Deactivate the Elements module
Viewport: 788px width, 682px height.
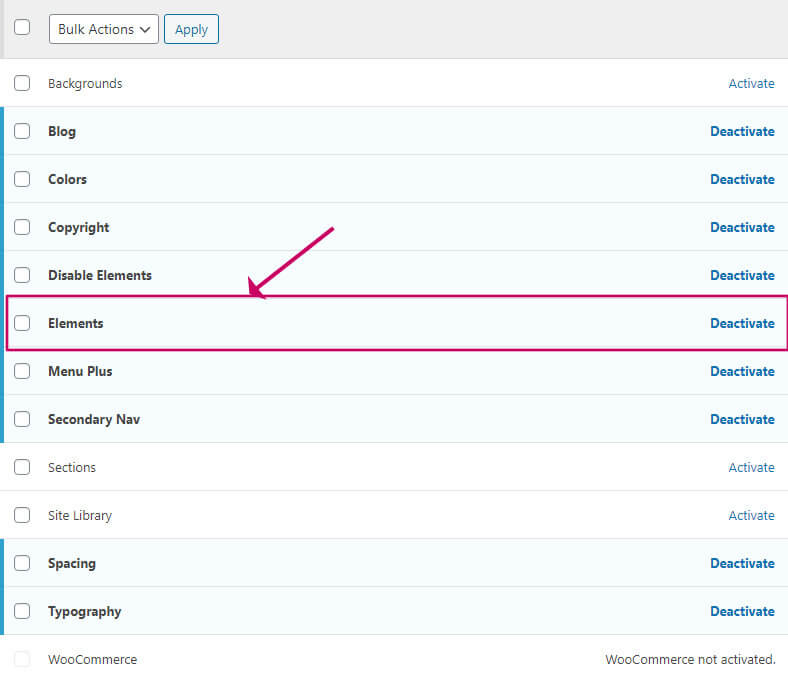point(742,323)
